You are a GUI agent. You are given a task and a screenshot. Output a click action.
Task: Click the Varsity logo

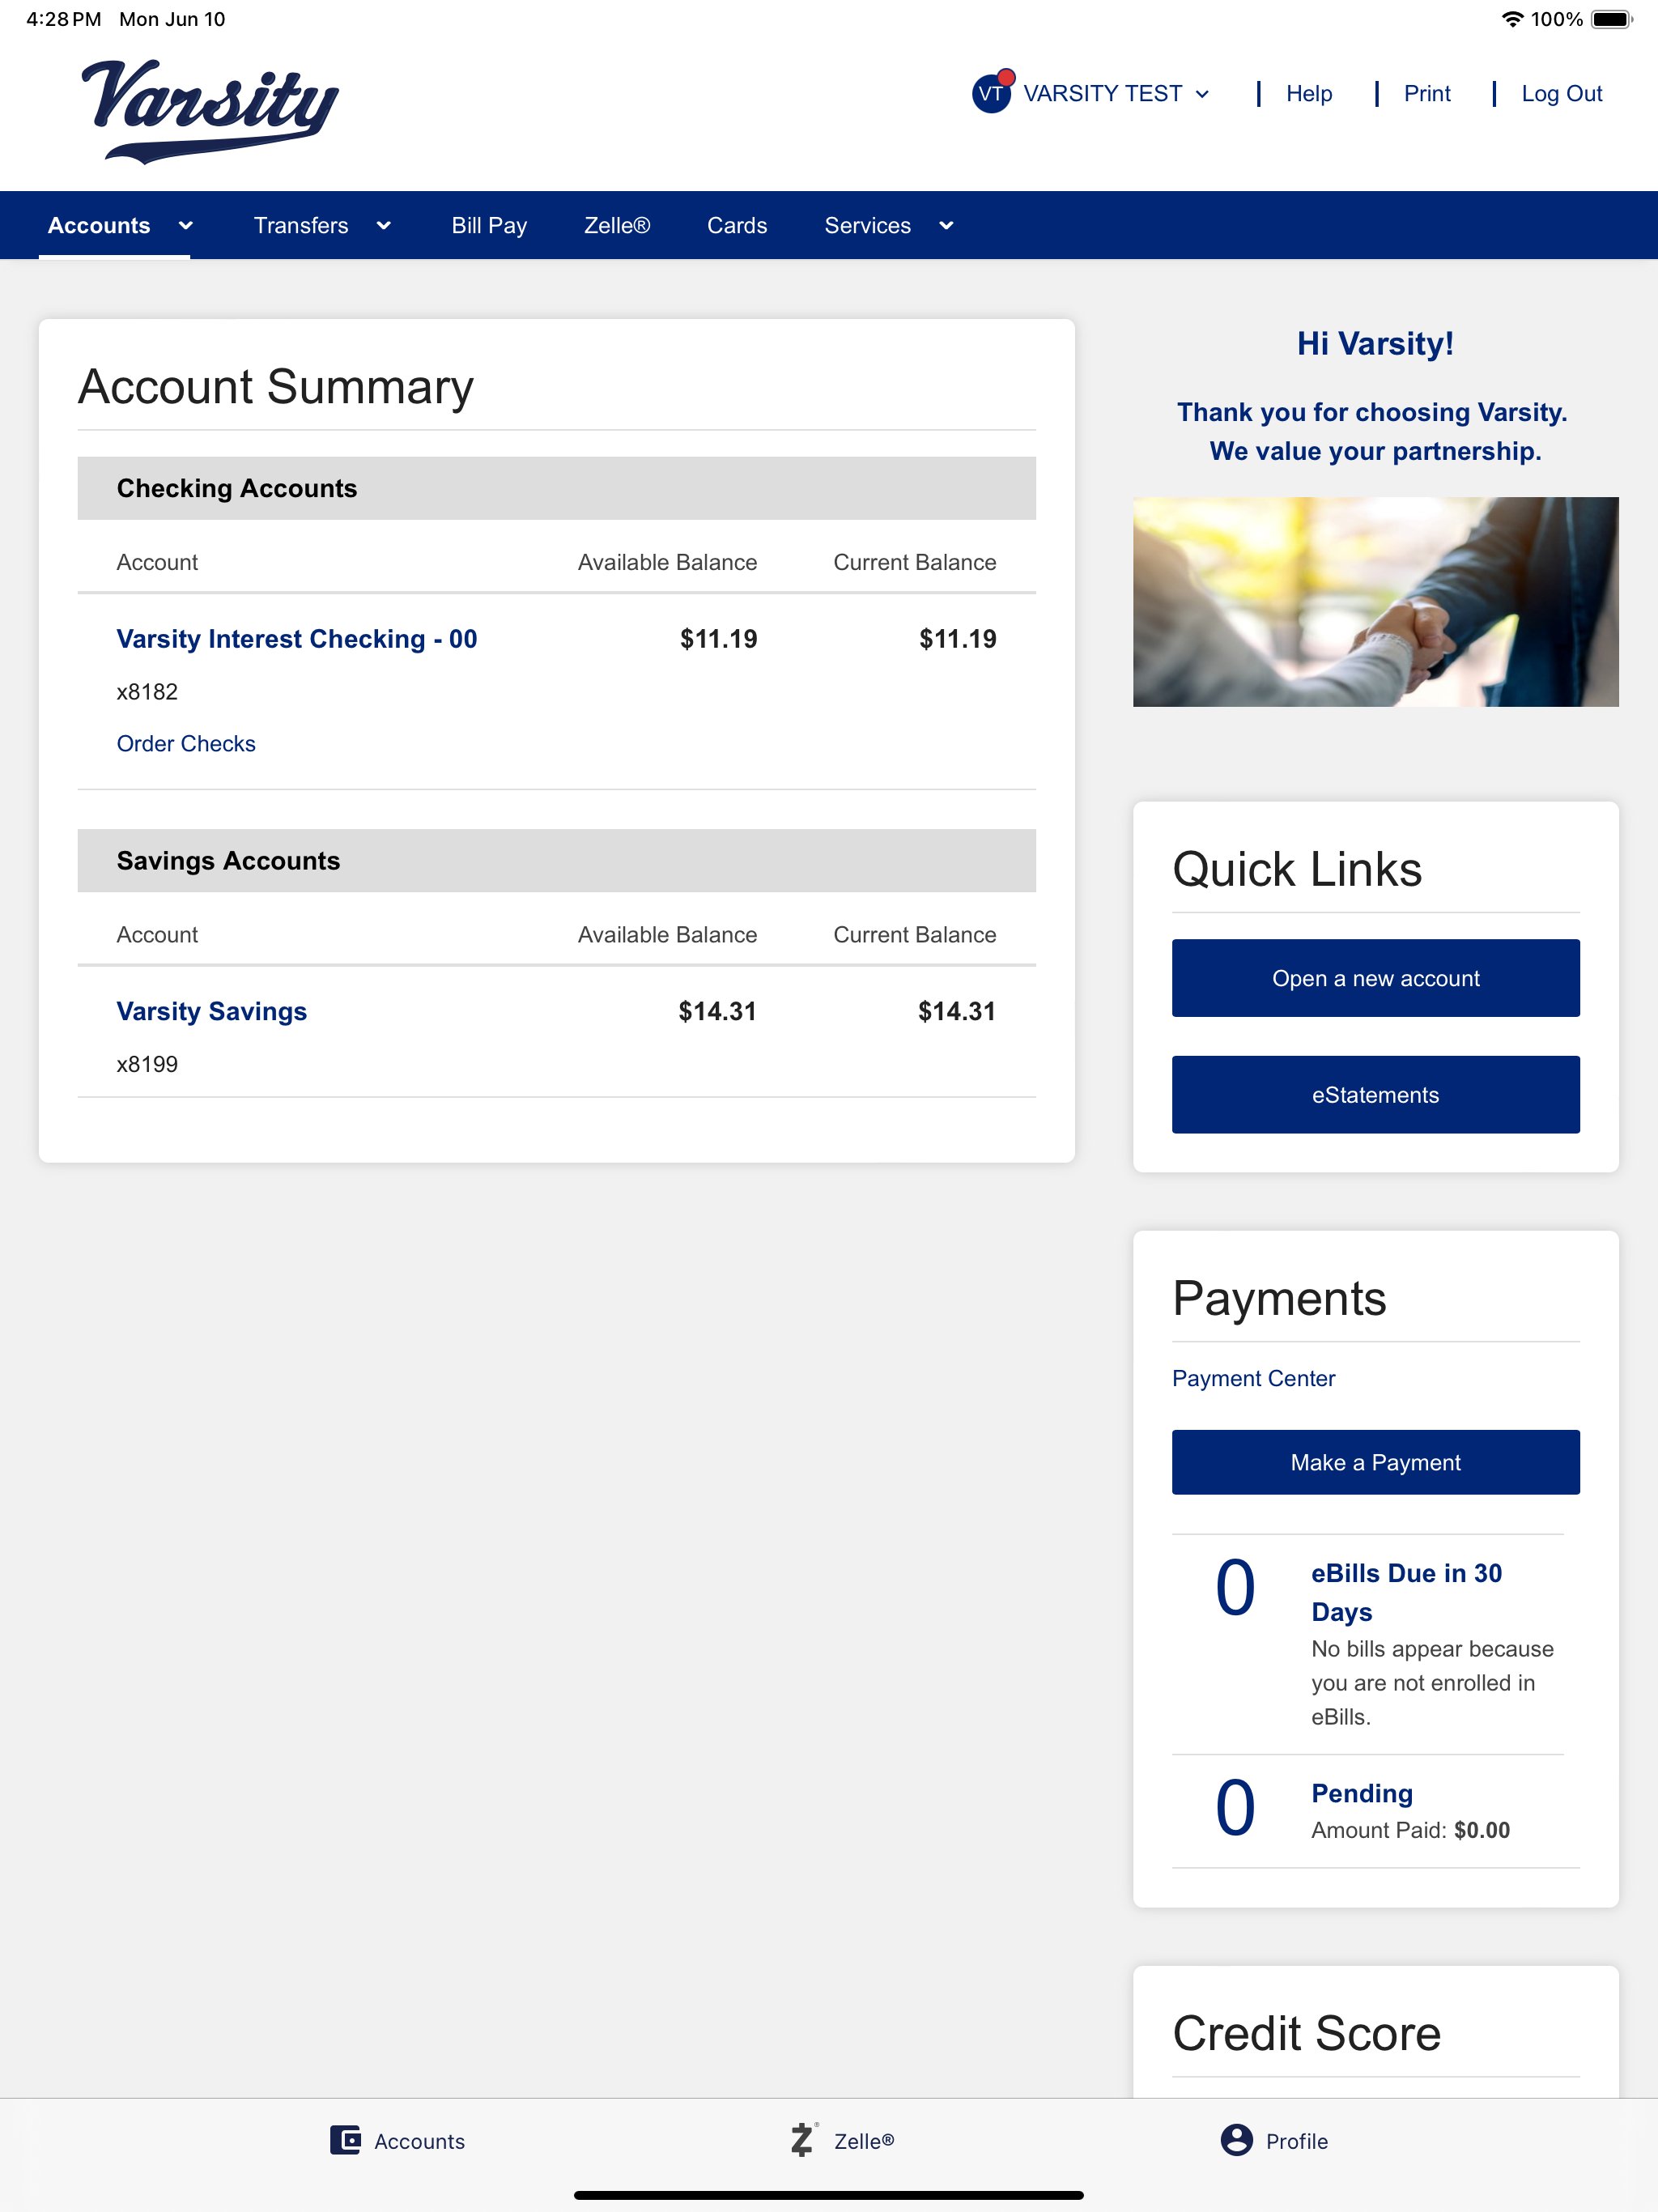coord(210,111)
